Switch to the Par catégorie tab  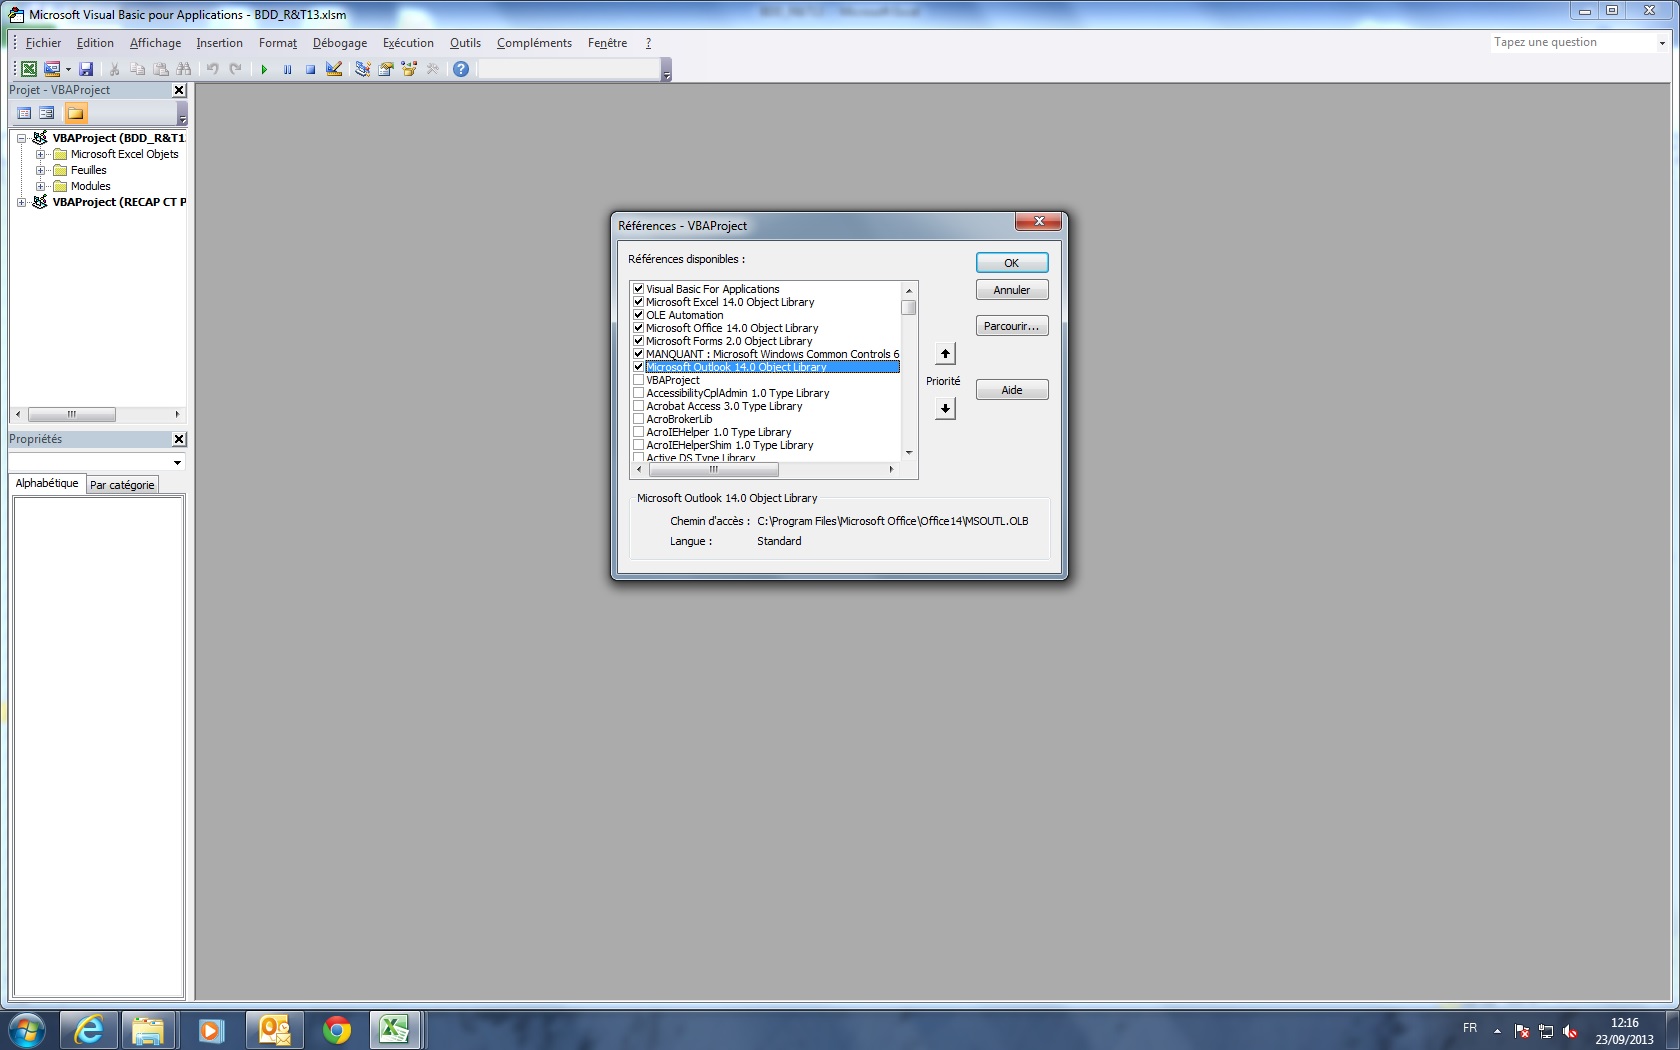click(x=122, y=485)
